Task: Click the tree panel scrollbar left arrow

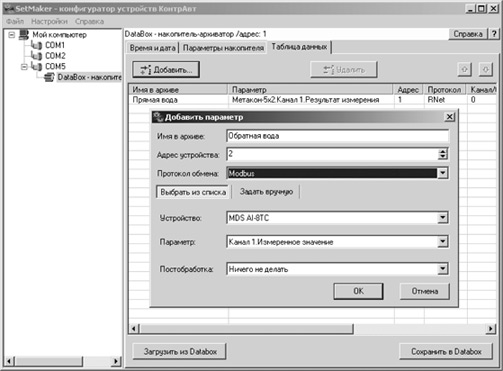Action: coord(9,361)
